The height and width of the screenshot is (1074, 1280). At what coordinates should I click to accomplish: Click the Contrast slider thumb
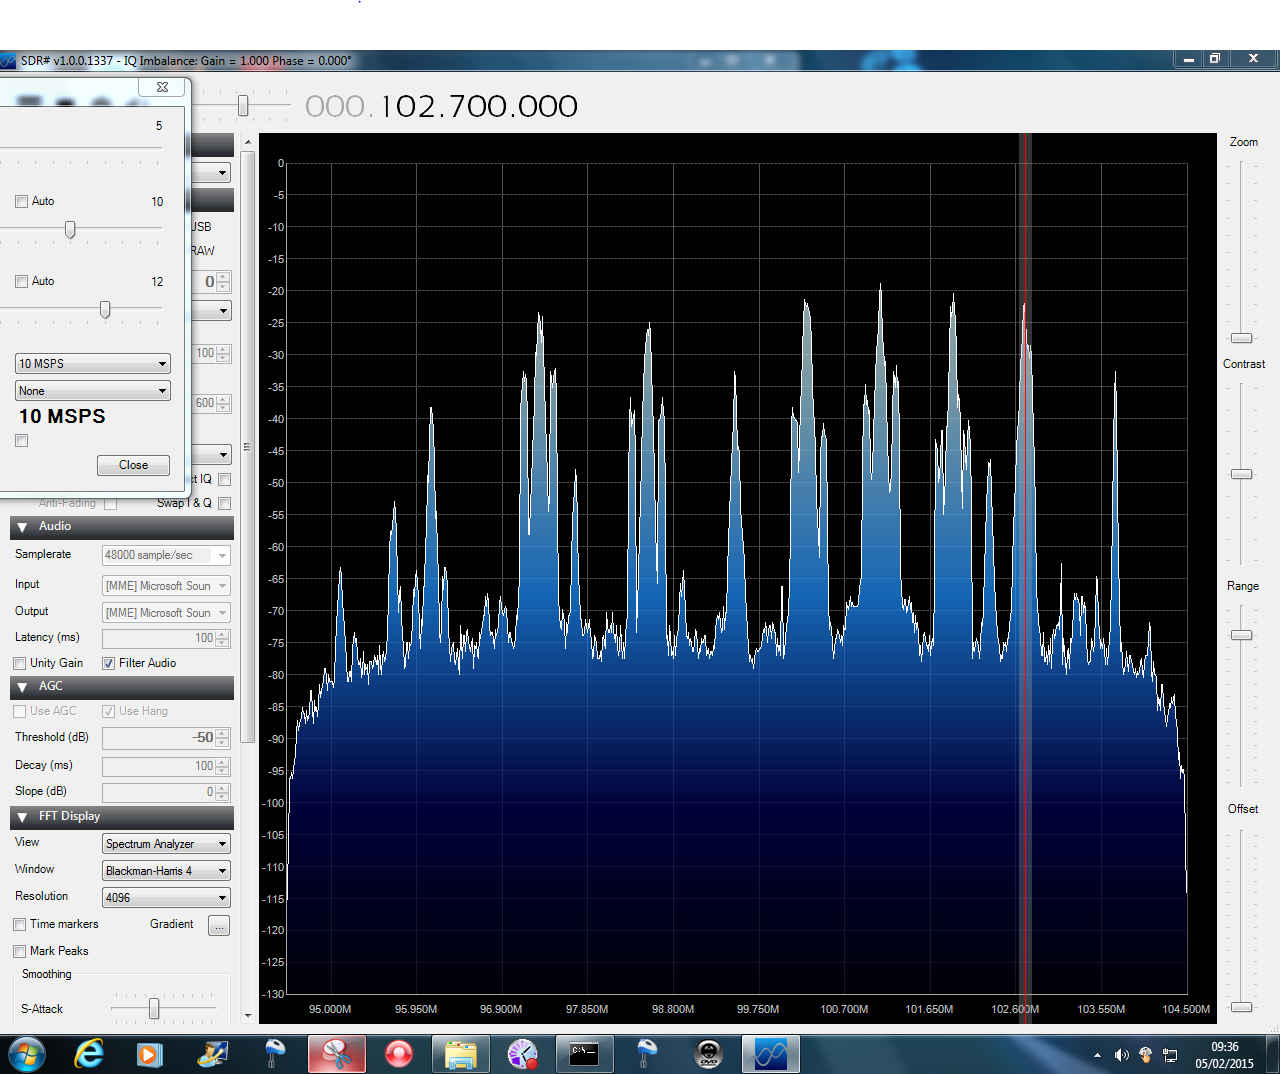[1241, 474]
